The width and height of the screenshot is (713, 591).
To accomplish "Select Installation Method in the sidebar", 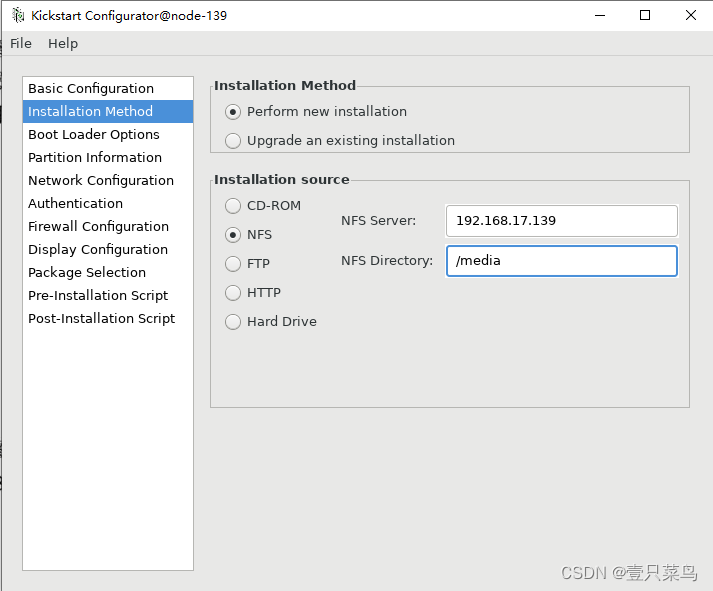I will tap(108, 111).
